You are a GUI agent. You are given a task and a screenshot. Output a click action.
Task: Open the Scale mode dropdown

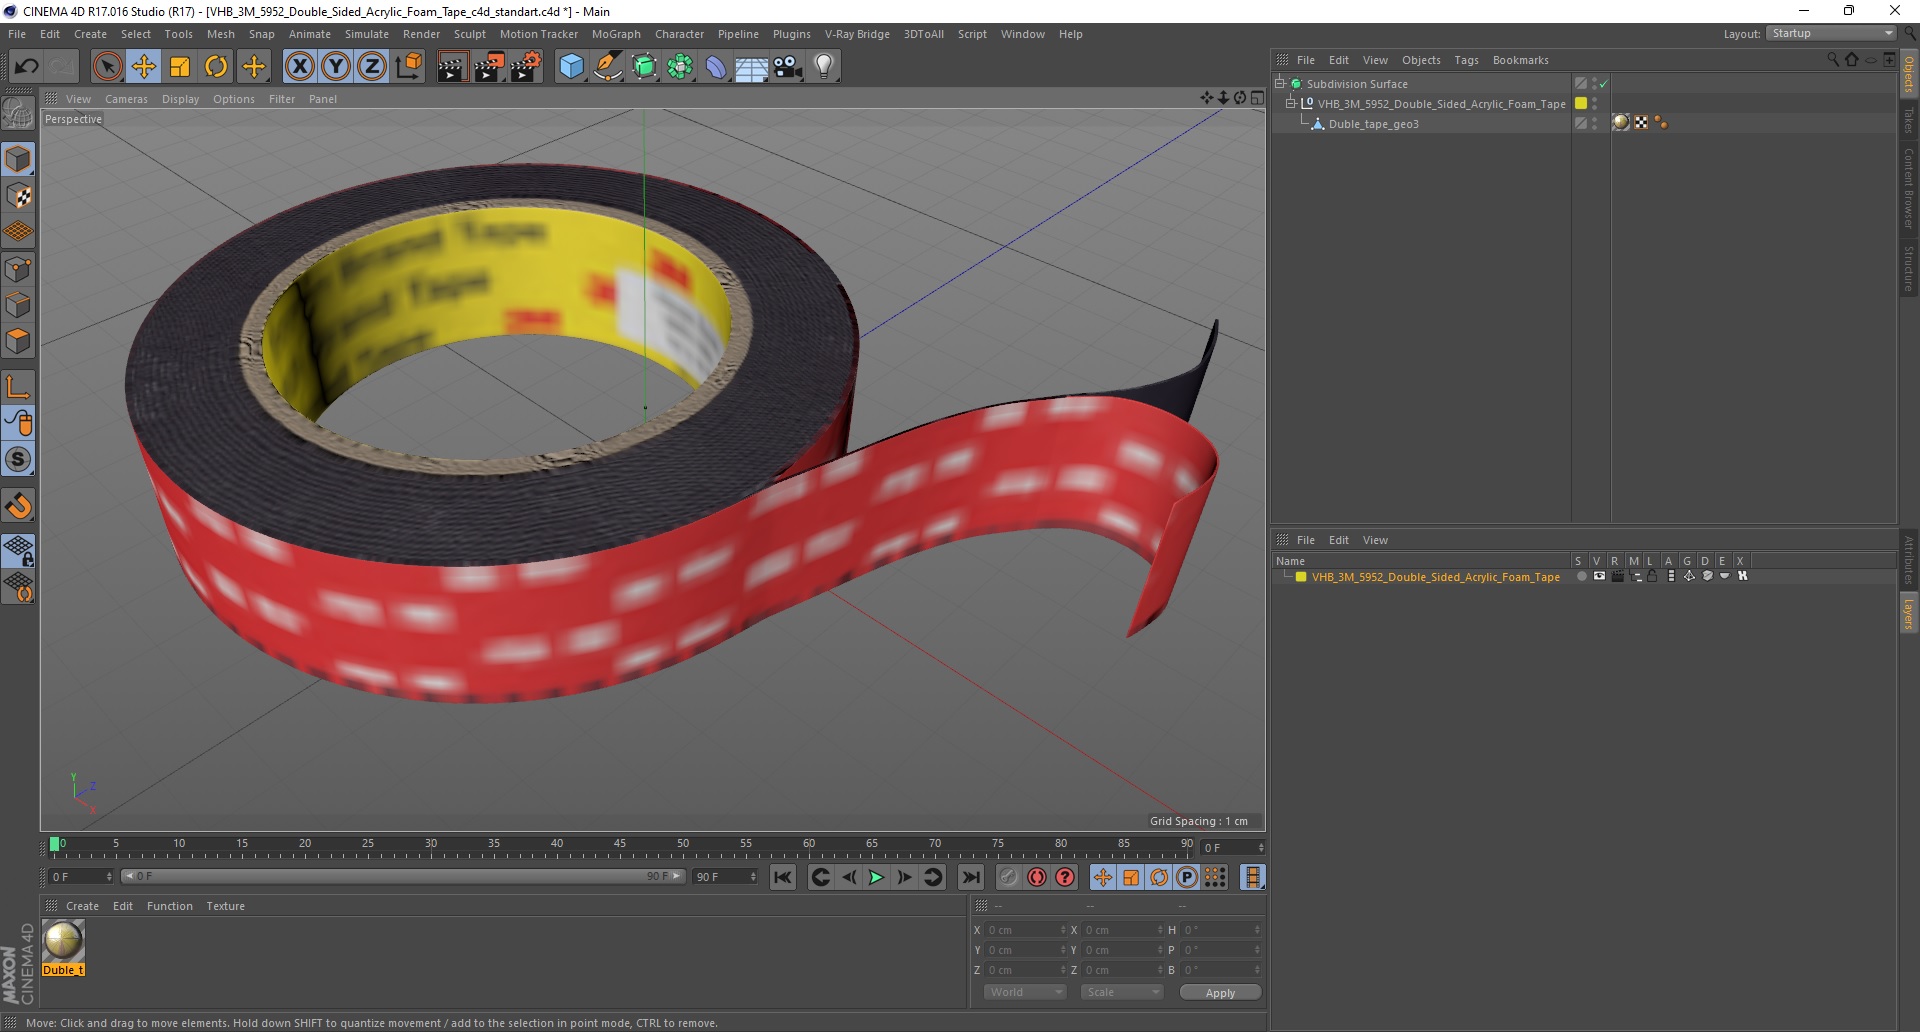[x=1123, y=992]
